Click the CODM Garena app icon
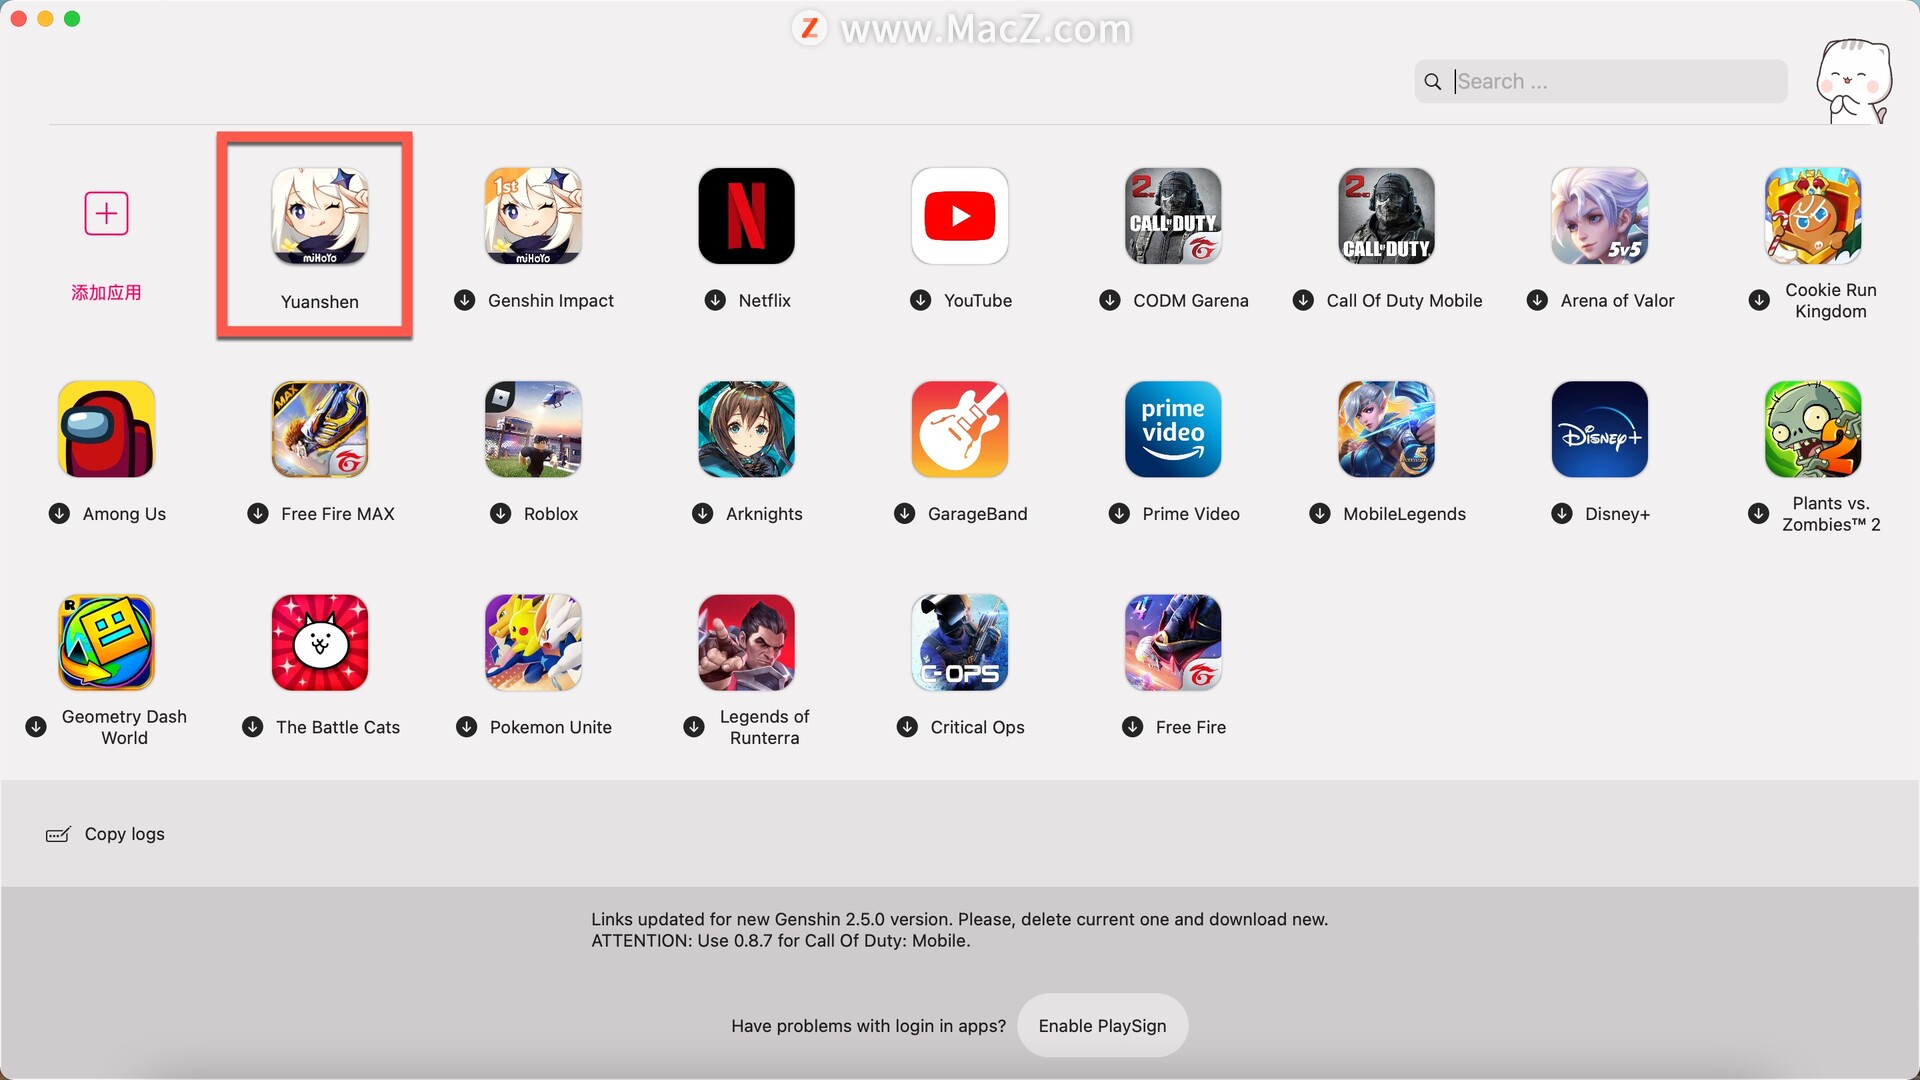This screenshot has width=1920, height=1080. click(x=1173, y=216)
